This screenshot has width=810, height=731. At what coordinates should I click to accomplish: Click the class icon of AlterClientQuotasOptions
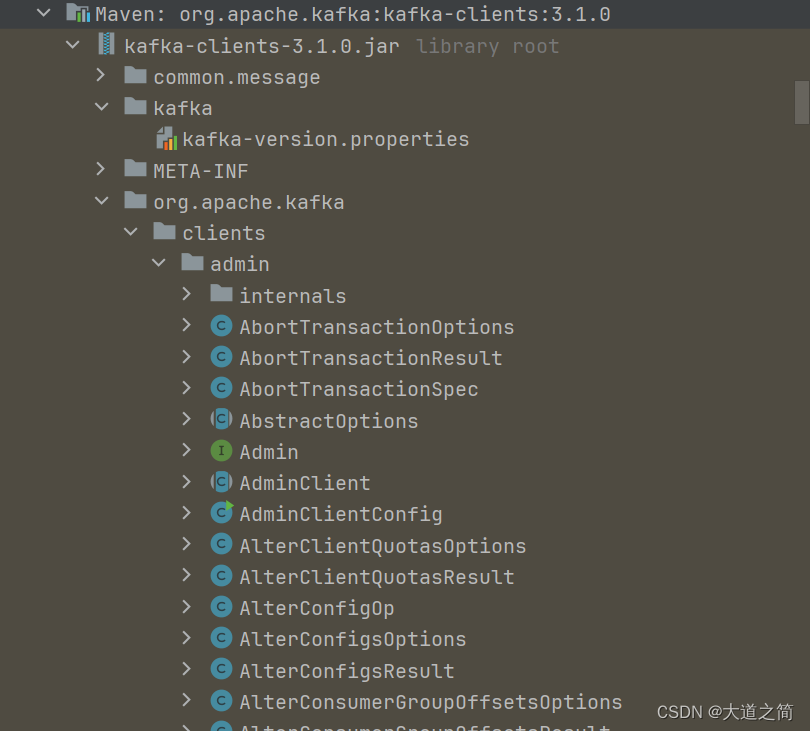(221, 545)
